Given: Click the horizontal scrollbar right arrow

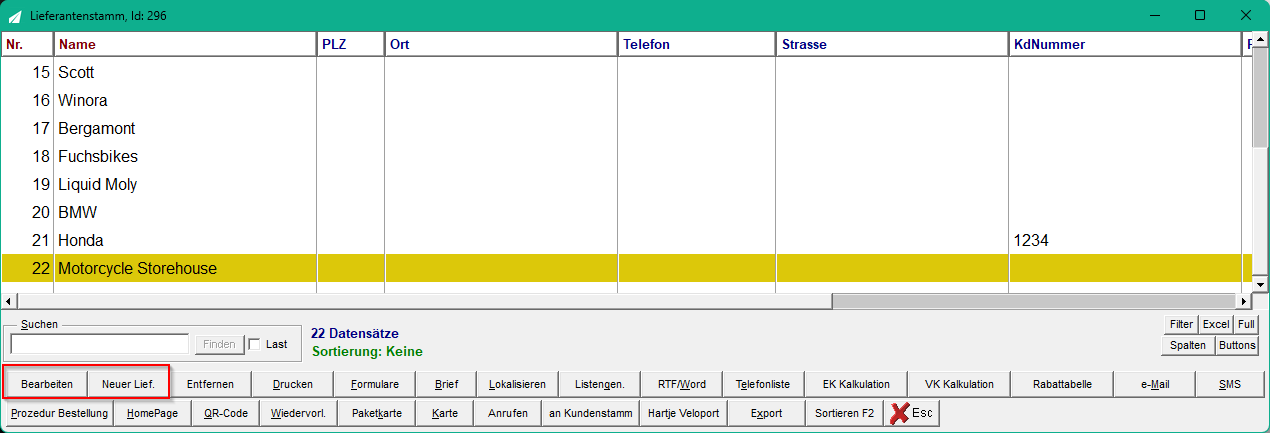Looking at the screenshot, I should pos(1245,301).
